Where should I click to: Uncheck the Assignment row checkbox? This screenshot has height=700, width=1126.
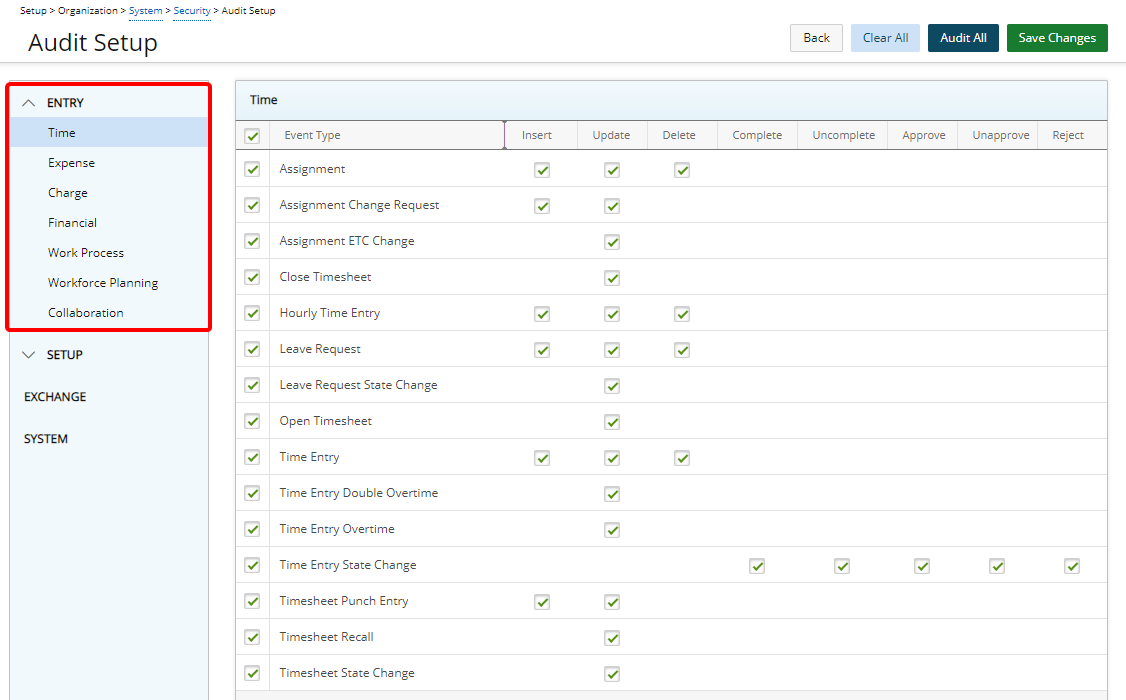[x=252, y=170]
